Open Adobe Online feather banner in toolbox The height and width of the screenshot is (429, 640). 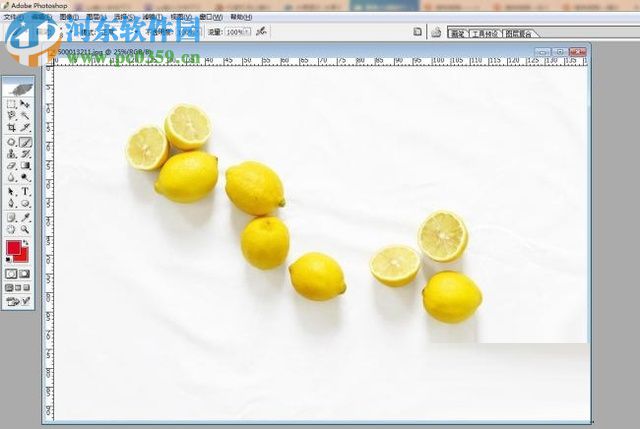18,88
